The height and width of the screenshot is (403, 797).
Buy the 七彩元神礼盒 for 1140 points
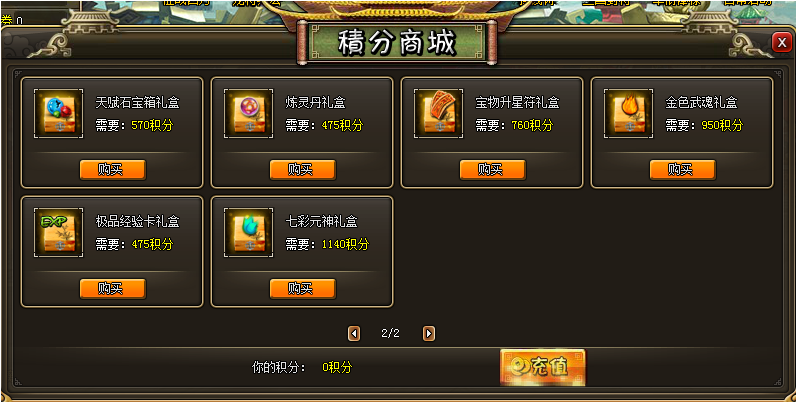(x=302, y=289)
